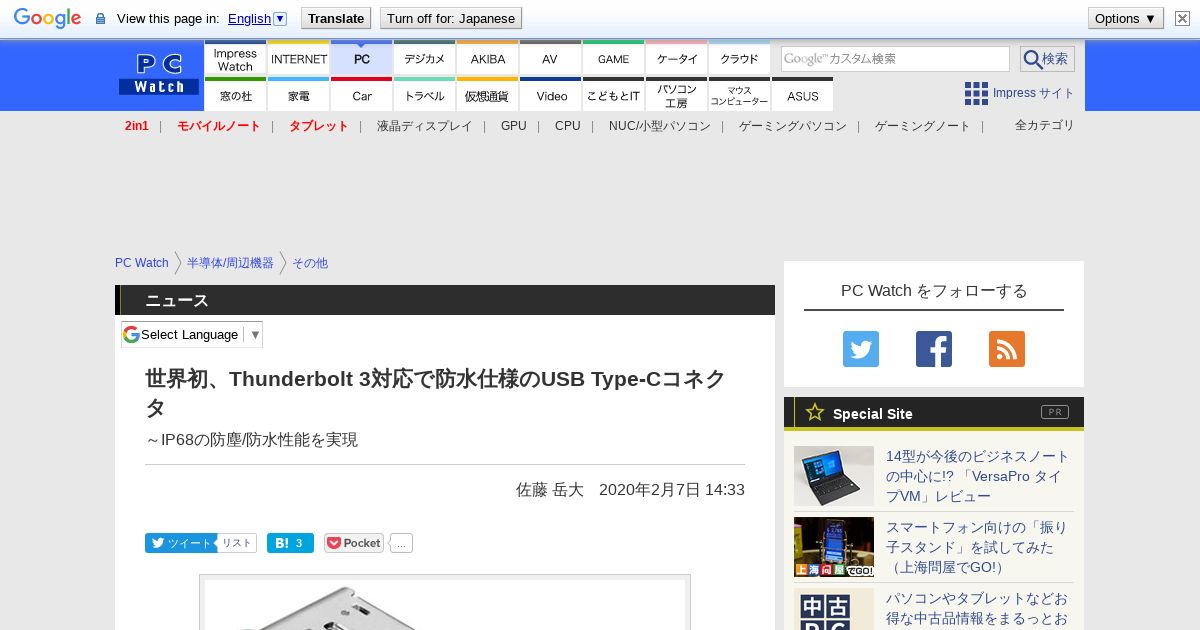This screenshot has height=630, width=1200.
Task: Open the マウスコンピューター tab
Action: 740,95
